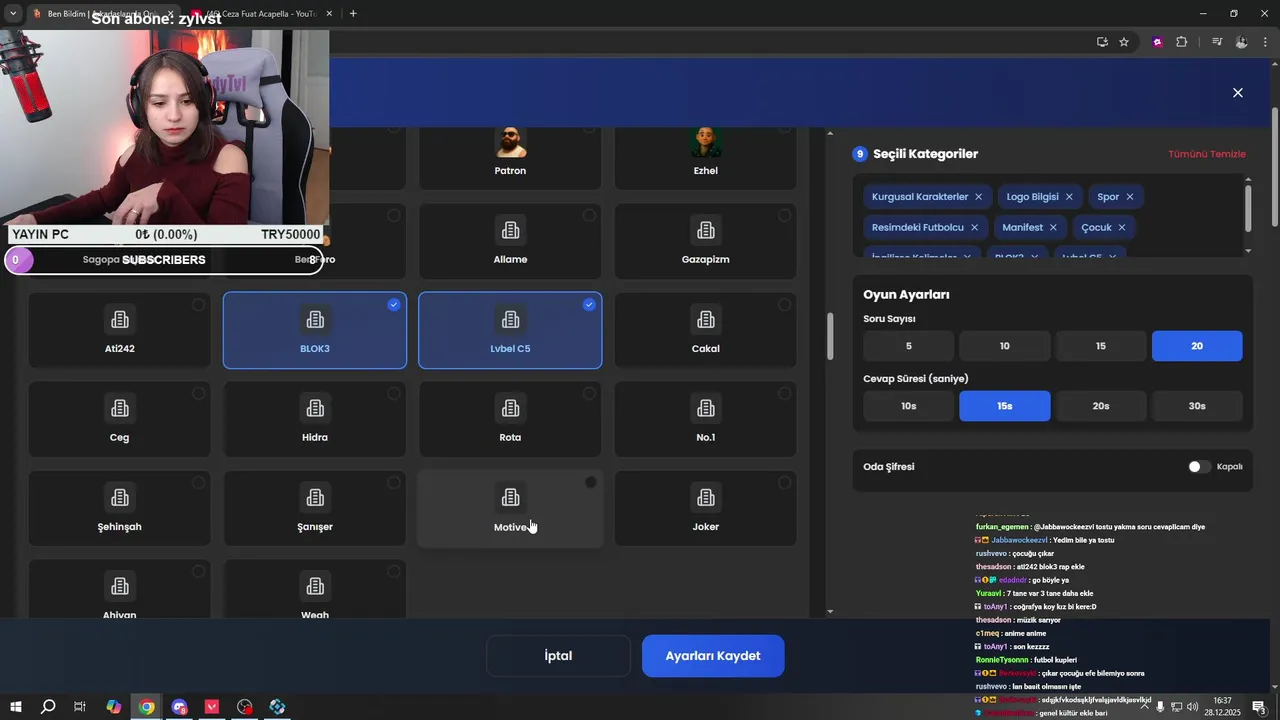Bookmark this page with star icon
Screen dimensions: 1280x720
pyautogui.click(x=1124, y=42)
